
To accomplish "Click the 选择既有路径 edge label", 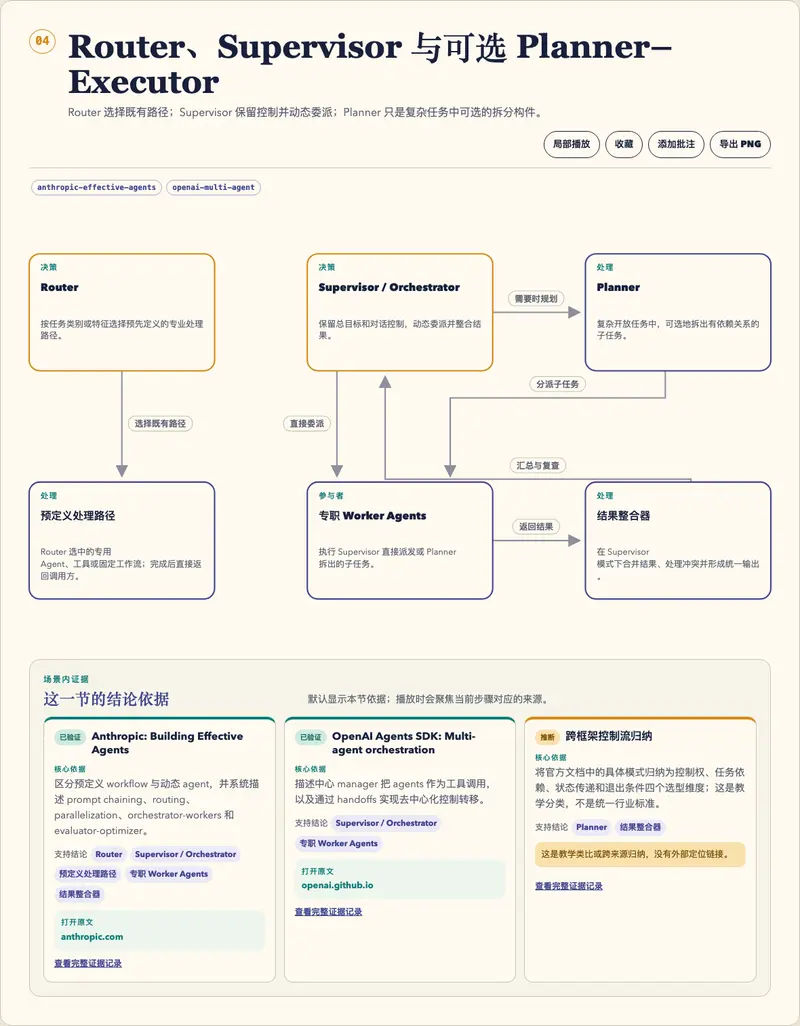I will pos(160,423).
